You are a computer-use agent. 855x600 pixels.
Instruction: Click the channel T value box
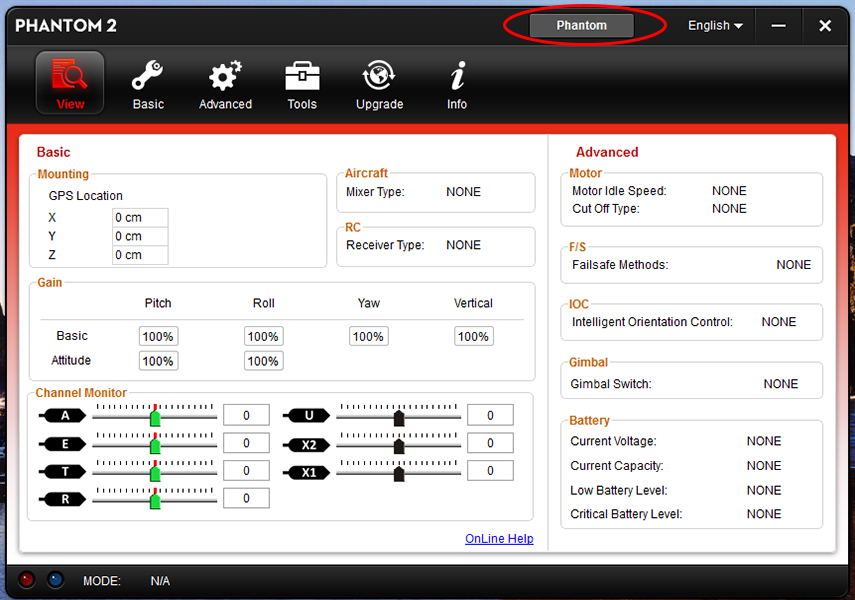click(x=246, y=470)
